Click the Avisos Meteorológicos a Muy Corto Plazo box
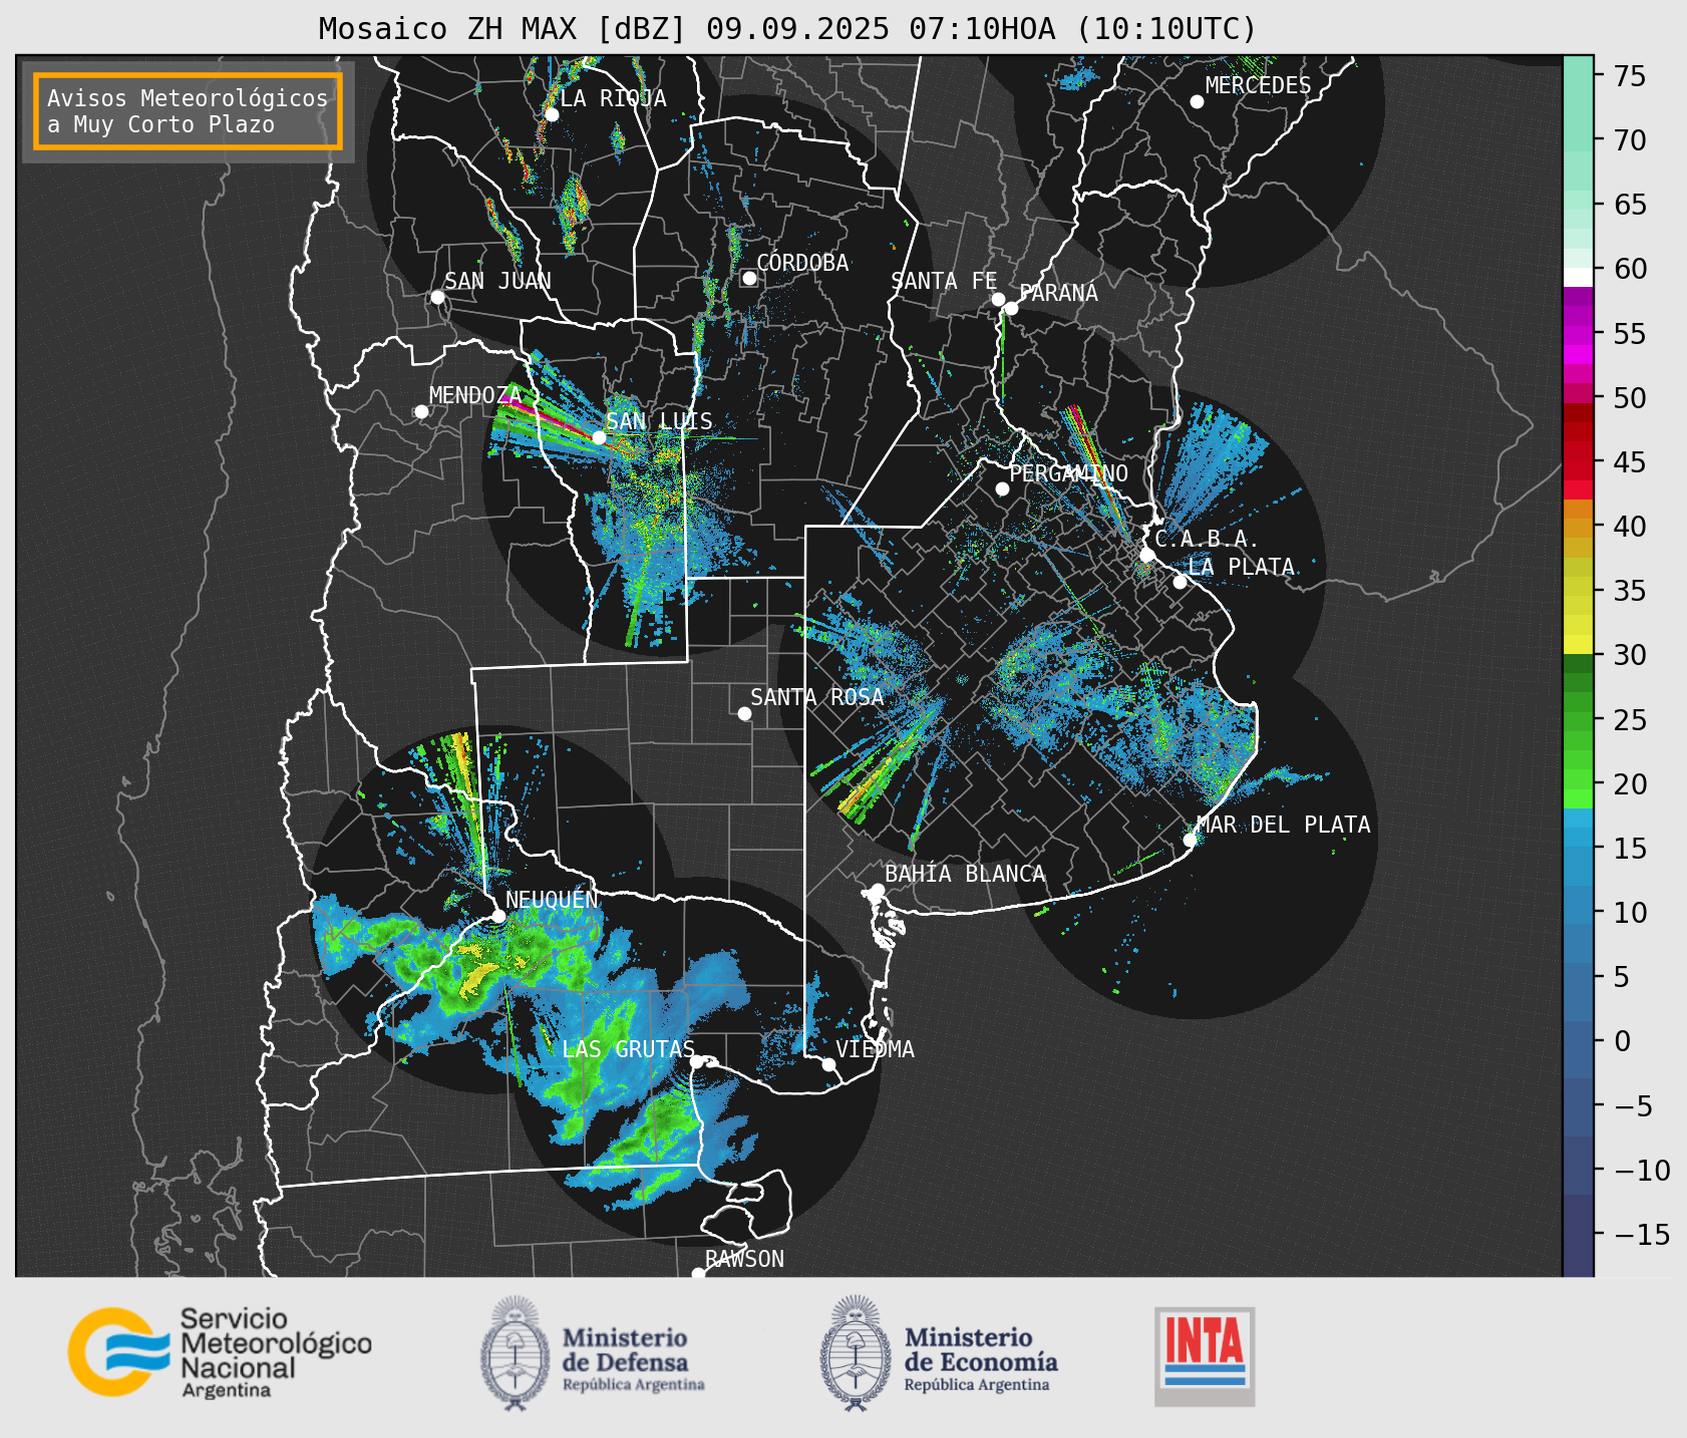This screenshot has width=1687, height=1438. 188,111
